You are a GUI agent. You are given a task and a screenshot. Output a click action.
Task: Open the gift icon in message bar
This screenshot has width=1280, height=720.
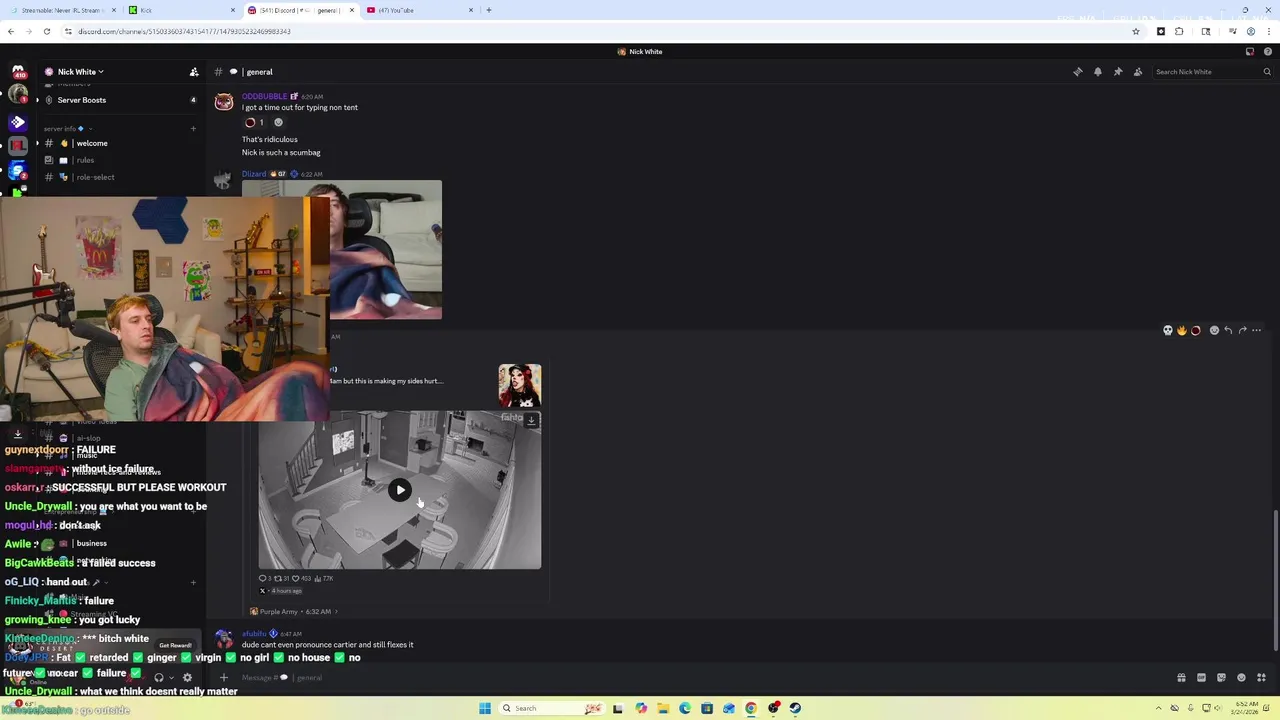pyautogui.click(x=1181, y=677)
